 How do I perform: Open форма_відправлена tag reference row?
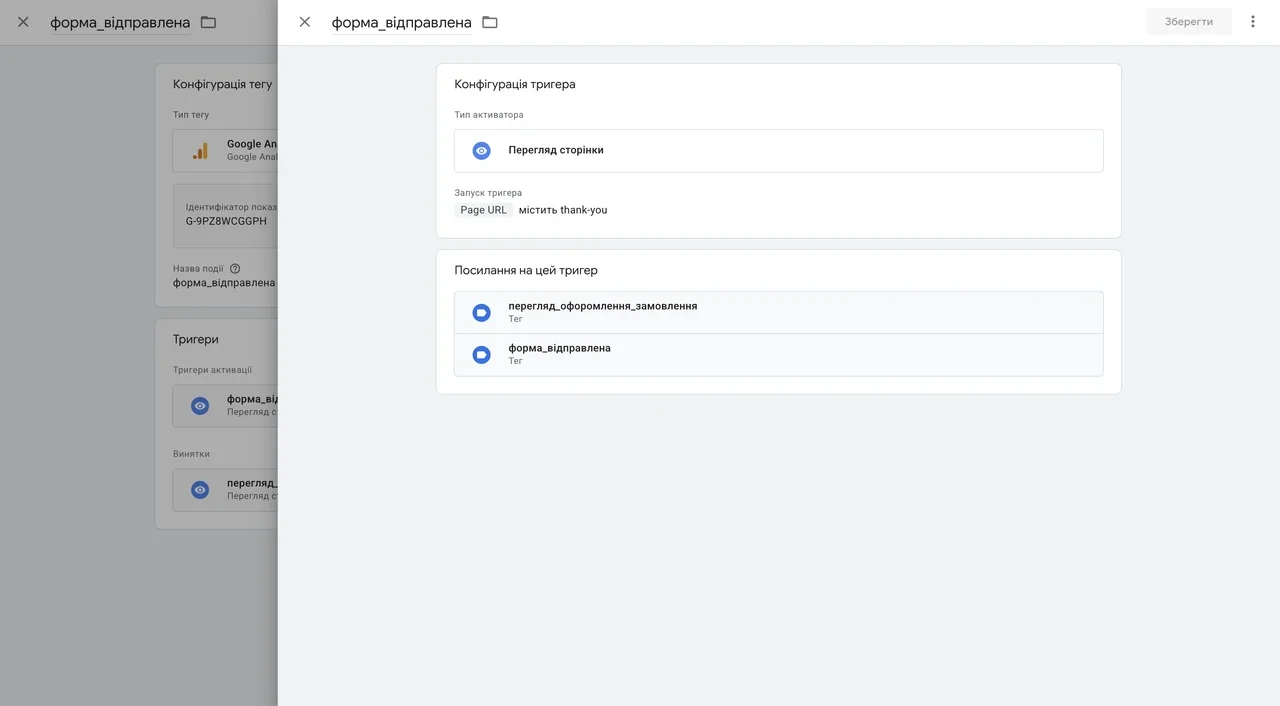(x=778, y=354)
